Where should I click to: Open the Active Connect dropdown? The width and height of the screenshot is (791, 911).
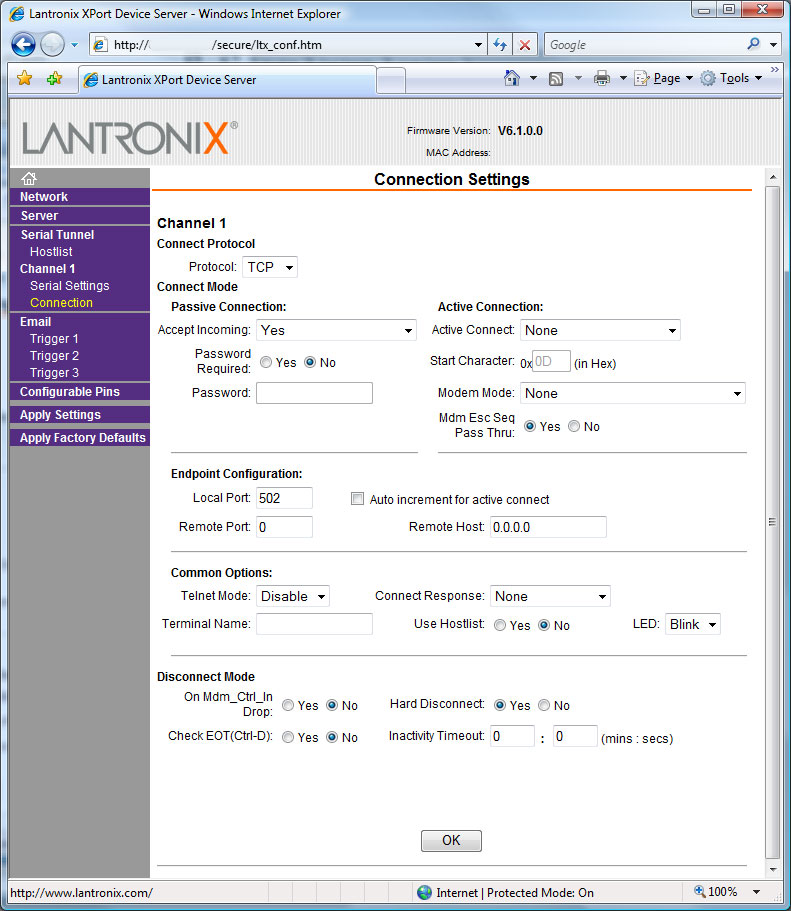[x=600, y=330]
